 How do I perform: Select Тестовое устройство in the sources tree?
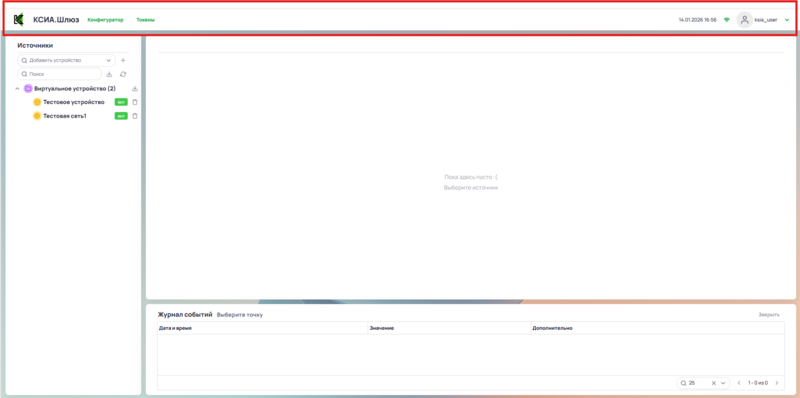coord(74,102)
